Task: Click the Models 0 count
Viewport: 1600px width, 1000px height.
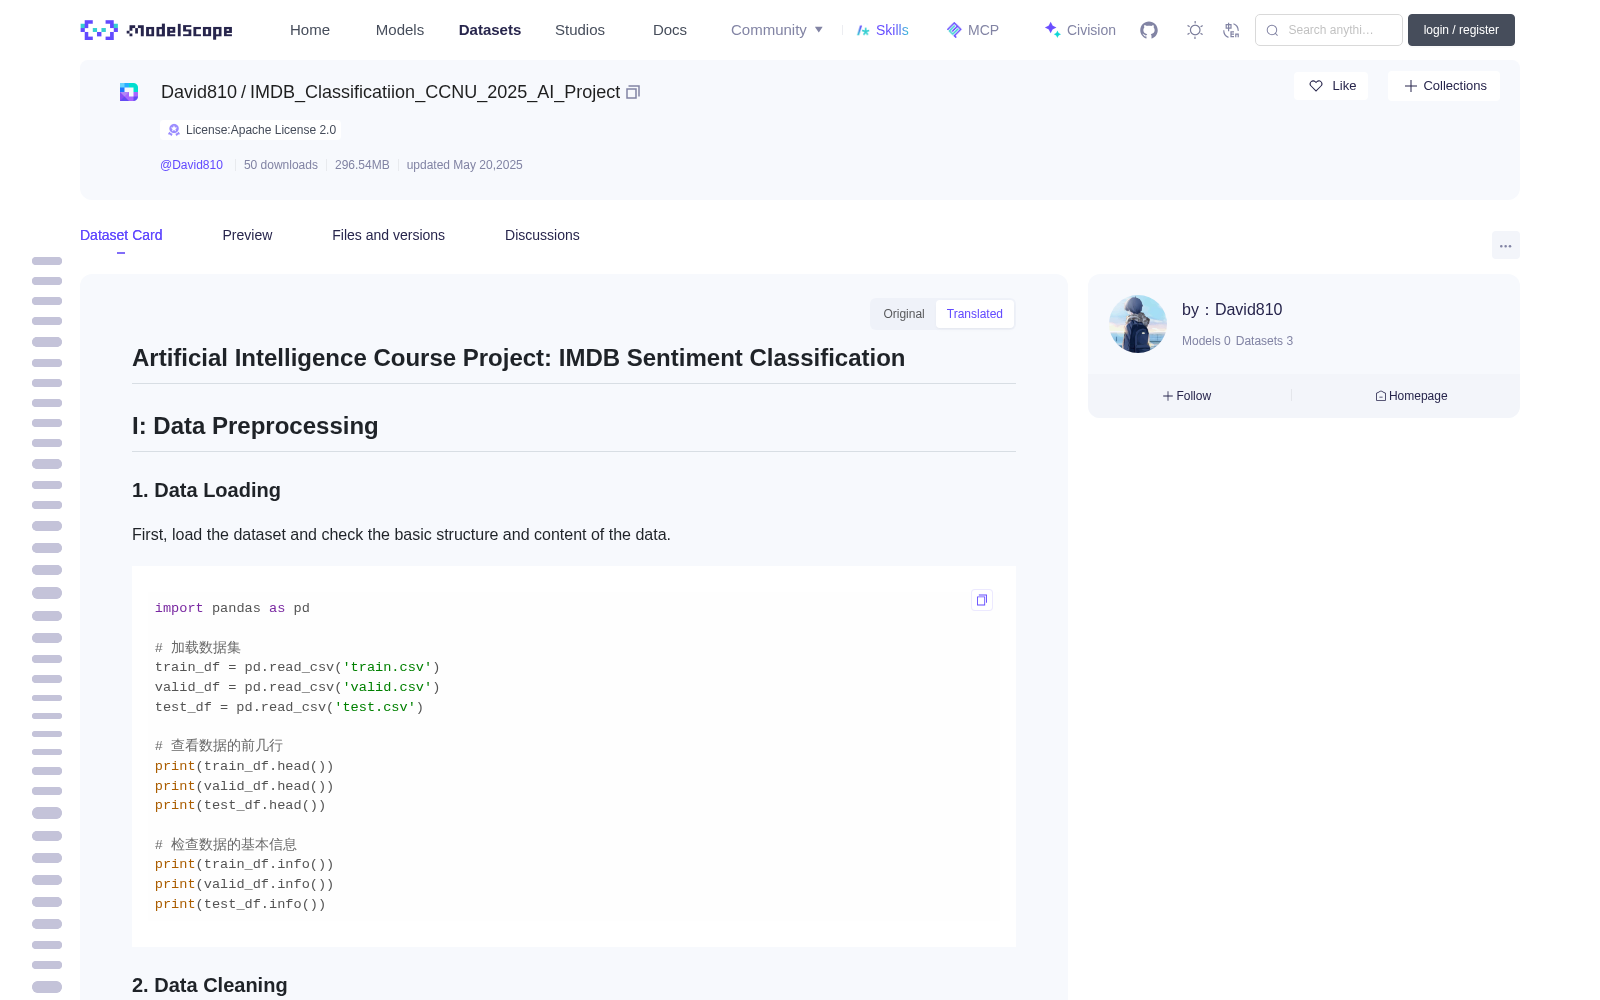Action: tap(1206, 341)
